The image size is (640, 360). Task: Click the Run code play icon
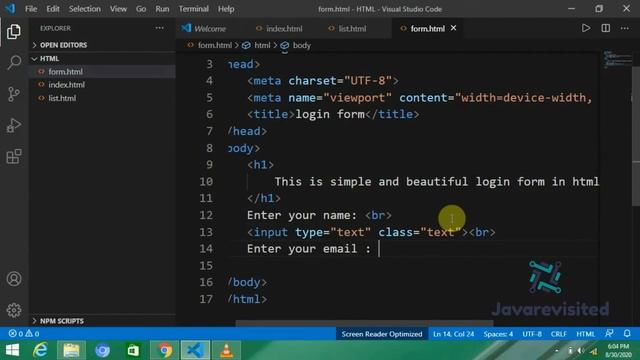(x=586, y=28)
